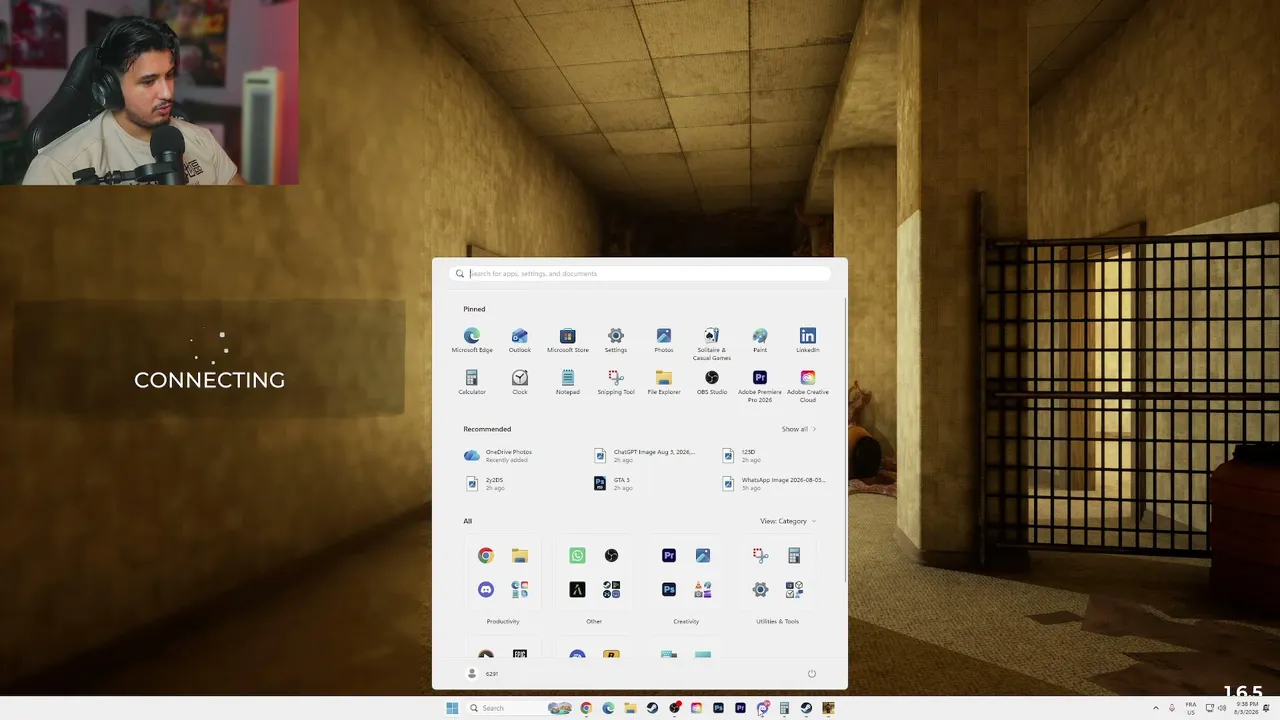This screenshot has height=720, width=1280.
Task: Open Discord from the taskbar
Action: coord(762,708)
